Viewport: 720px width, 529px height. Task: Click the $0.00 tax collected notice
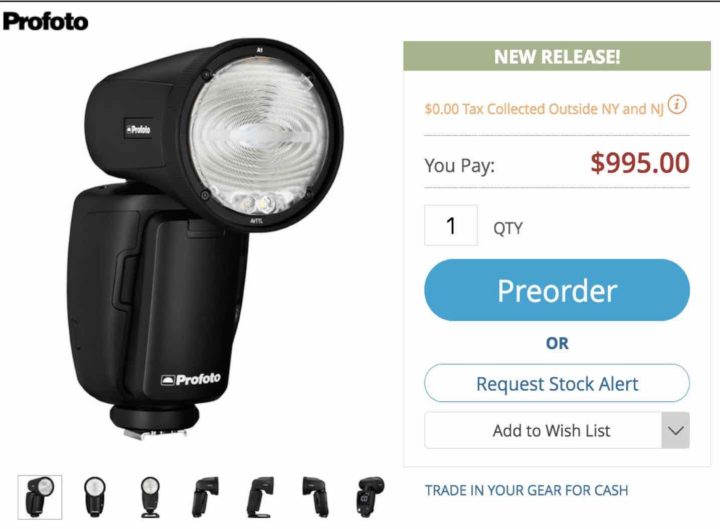544,109
